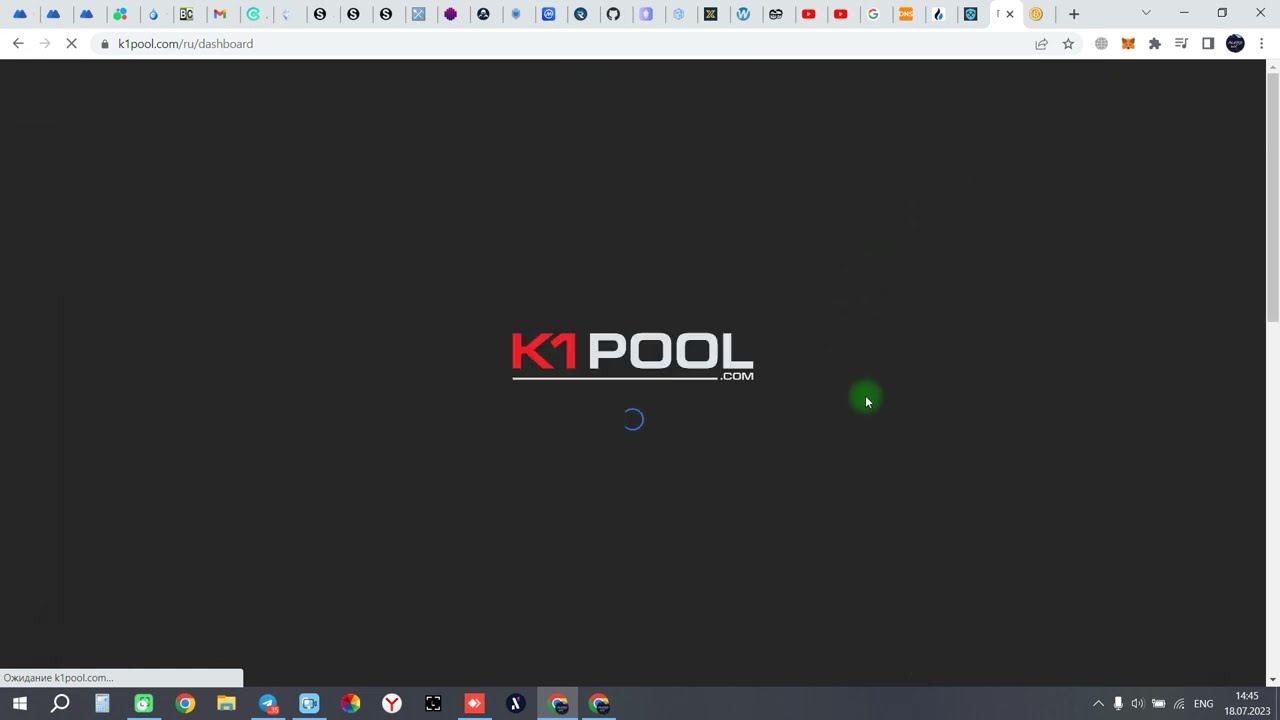The width and height of the screenshot is (1280, 720).
Task: Switch to the green C favicon tab
Action: pos(253,14)
